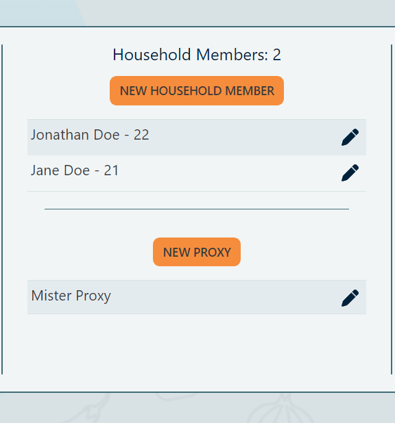Click the member count number 2 in heading

coord(277,55)
